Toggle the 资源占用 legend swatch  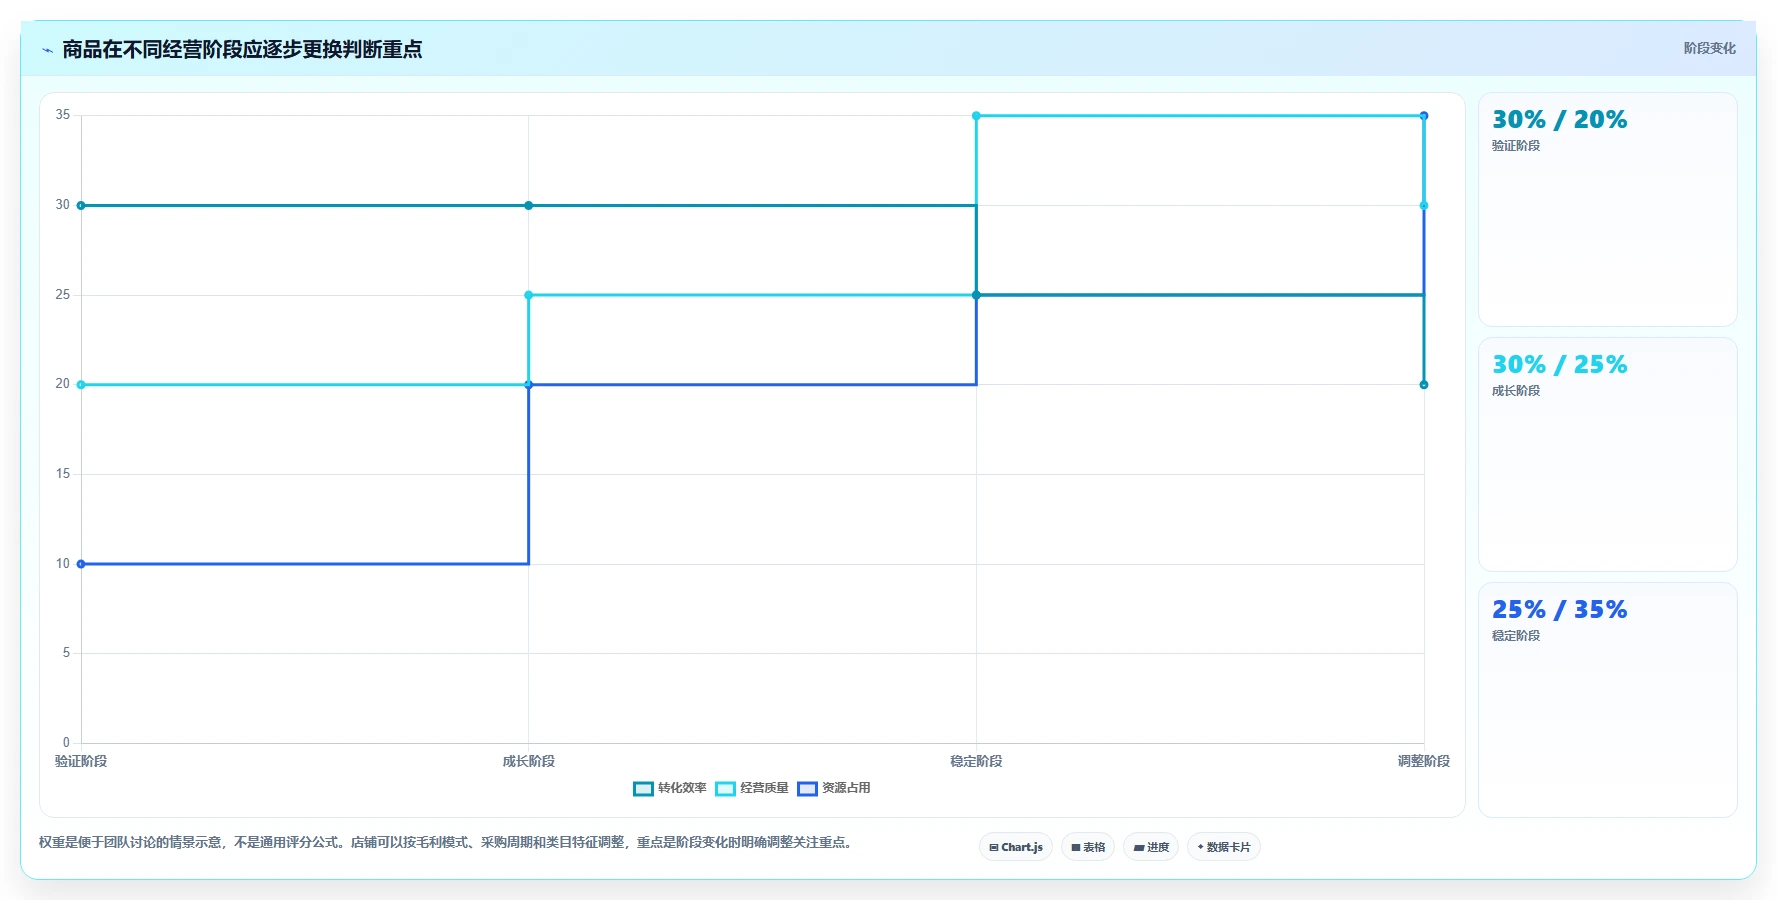tap(807, 788)
